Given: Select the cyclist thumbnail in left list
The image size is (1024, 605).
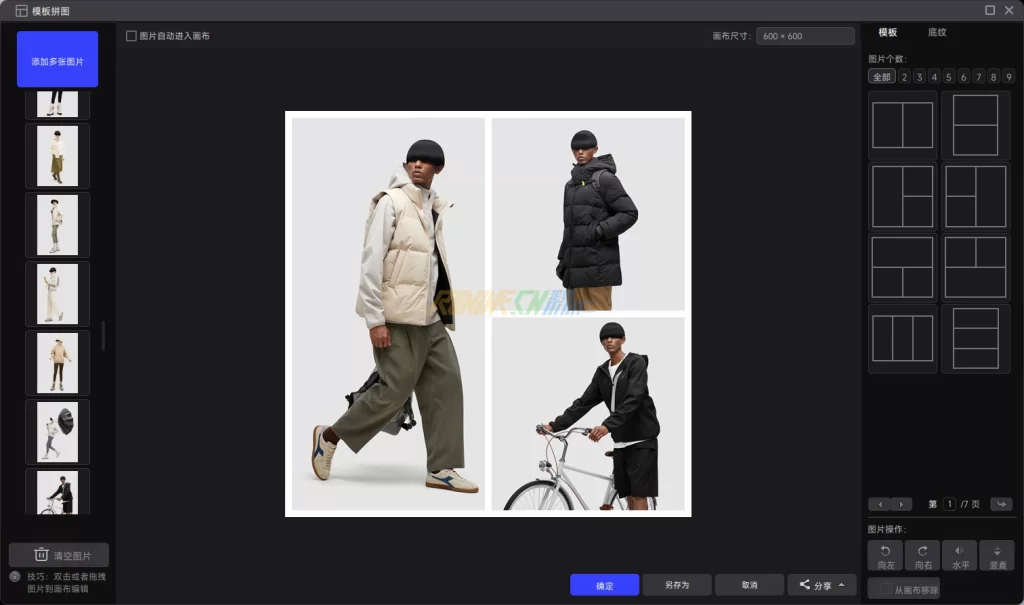Looking at the screenshot, I should point(57,492).
